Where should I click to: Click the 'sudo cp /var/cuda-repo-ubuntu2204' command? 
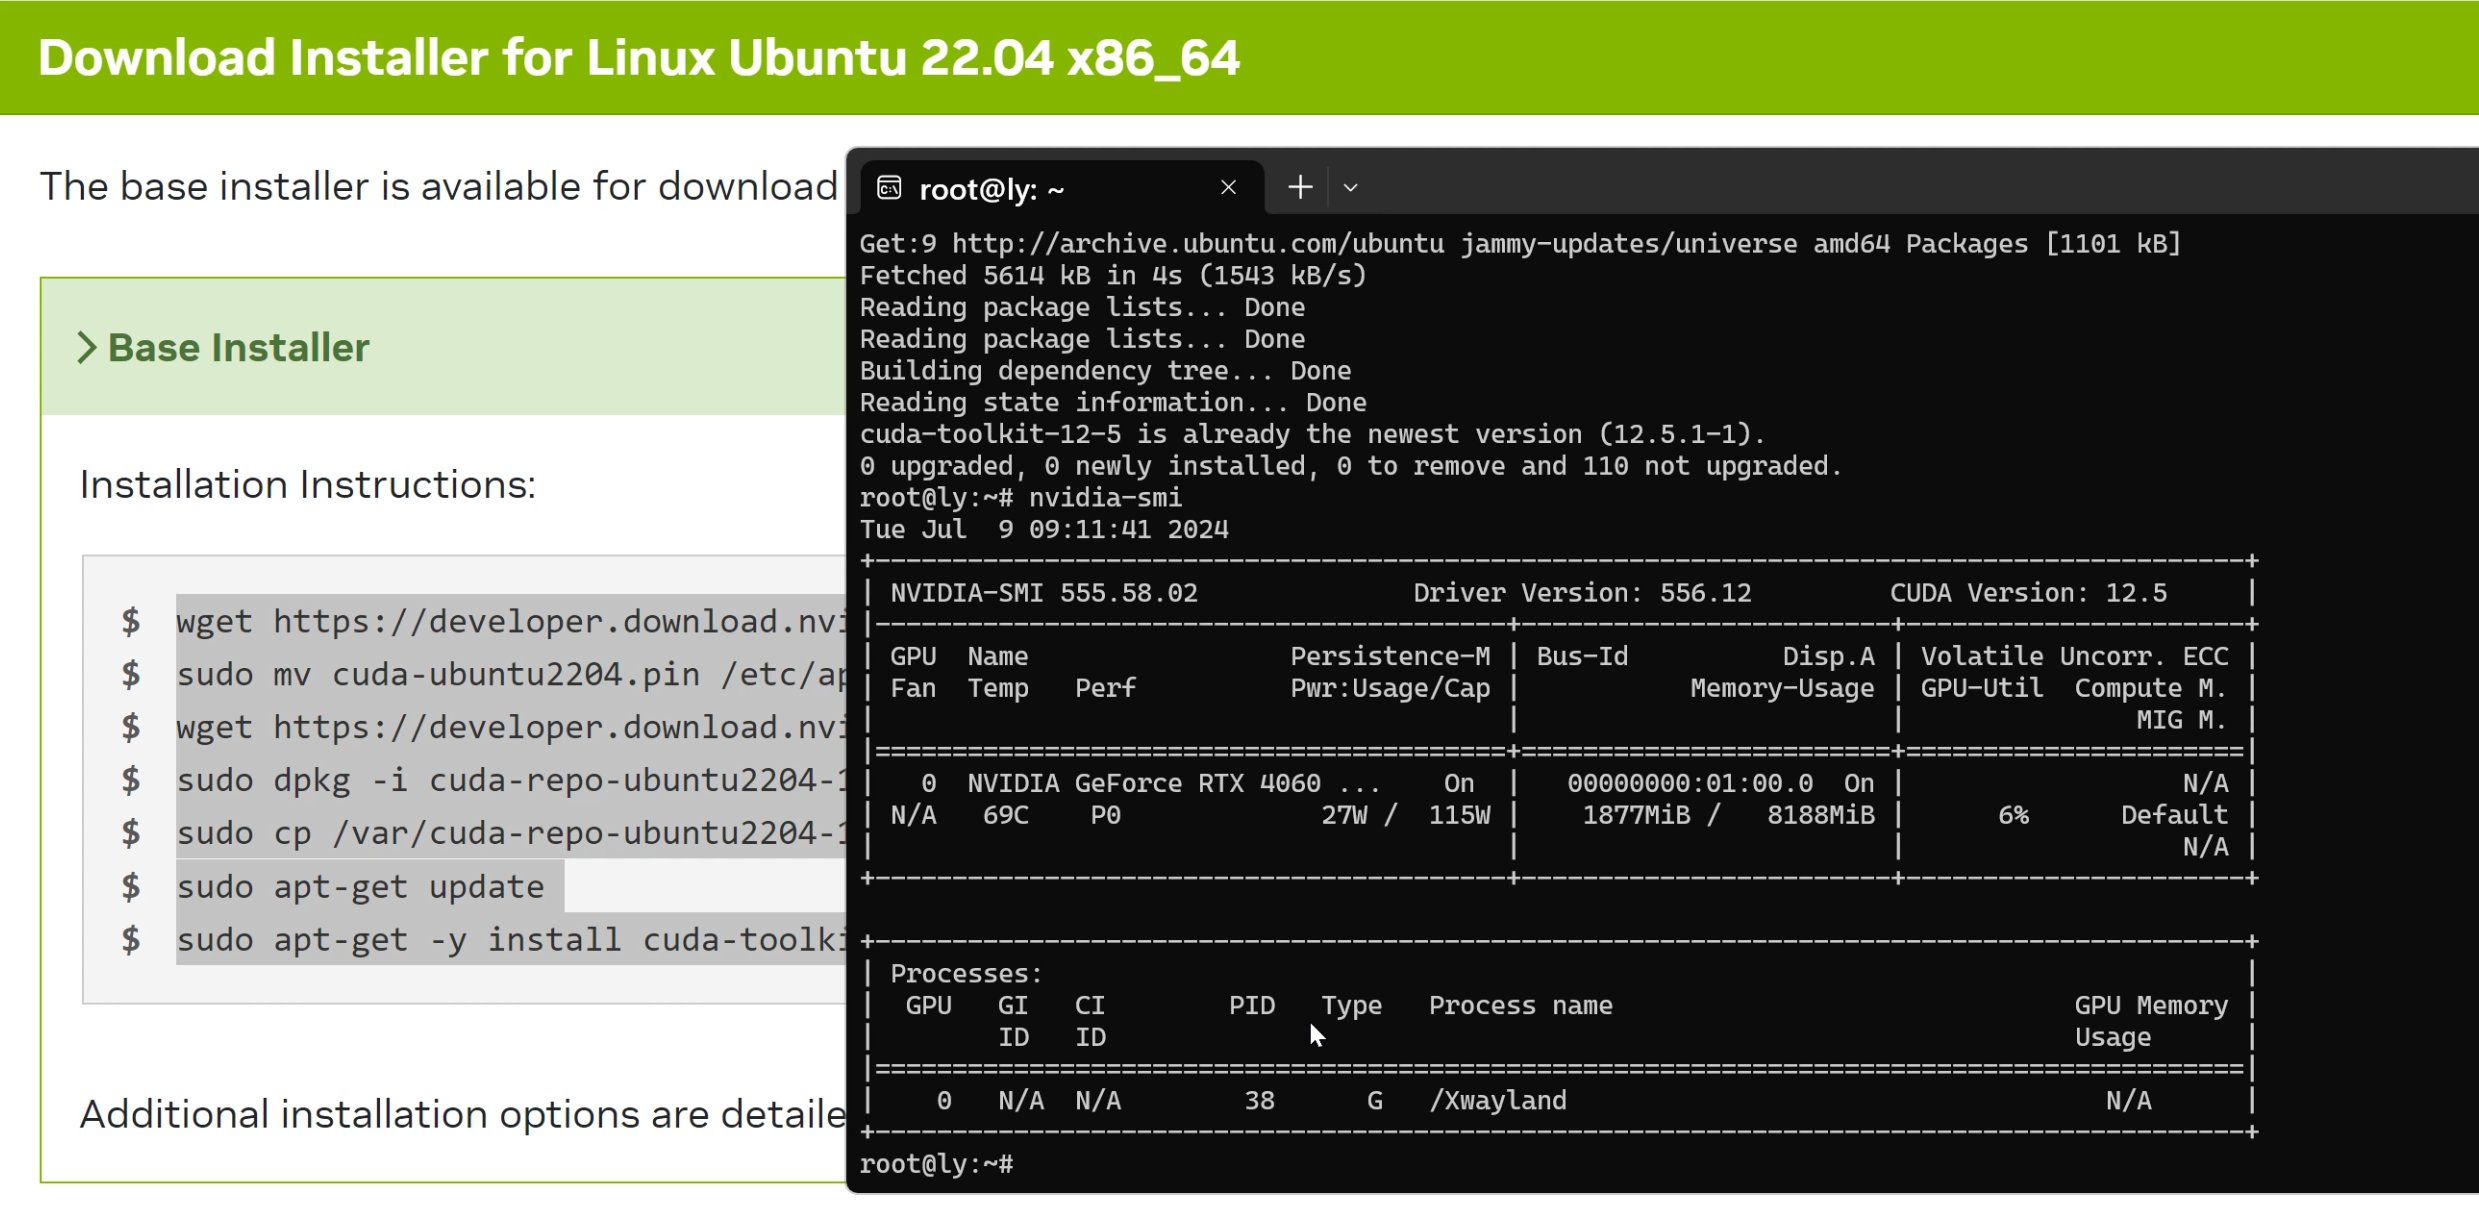[510, 833]
